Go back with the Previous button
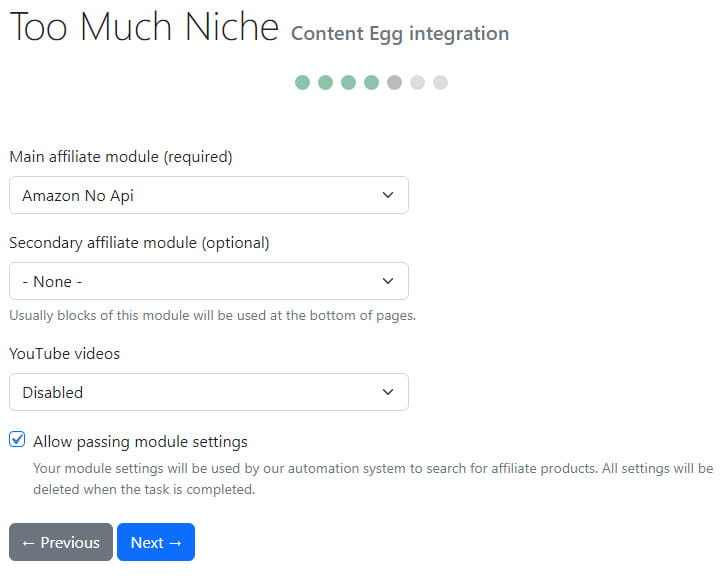 pyautogui.click(x=61, y=542)
